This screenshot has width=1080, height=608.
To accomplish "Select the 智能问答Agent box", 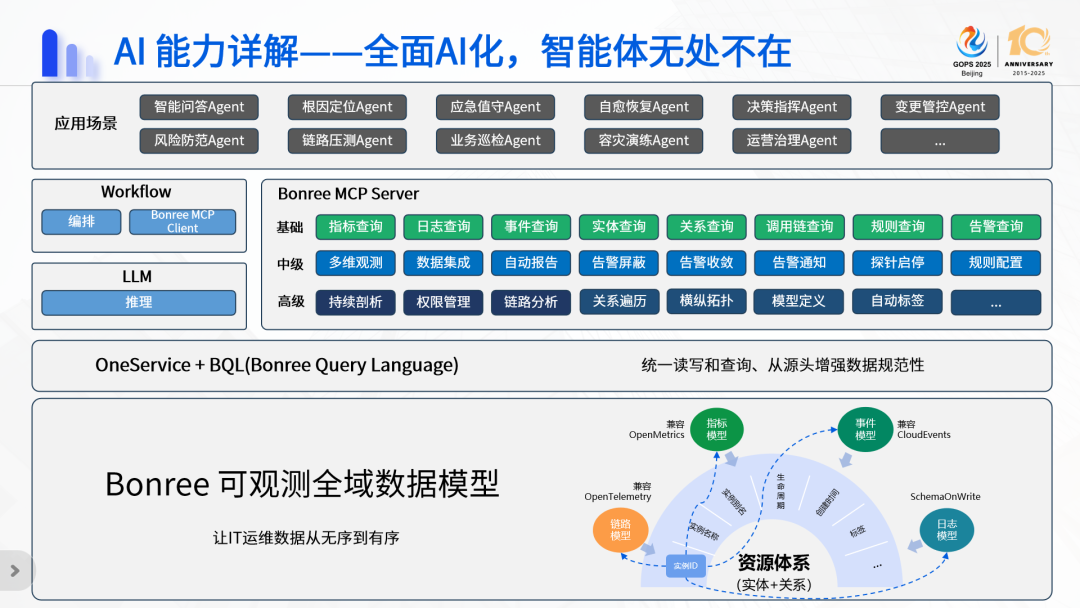I will [x=199, y=107].
